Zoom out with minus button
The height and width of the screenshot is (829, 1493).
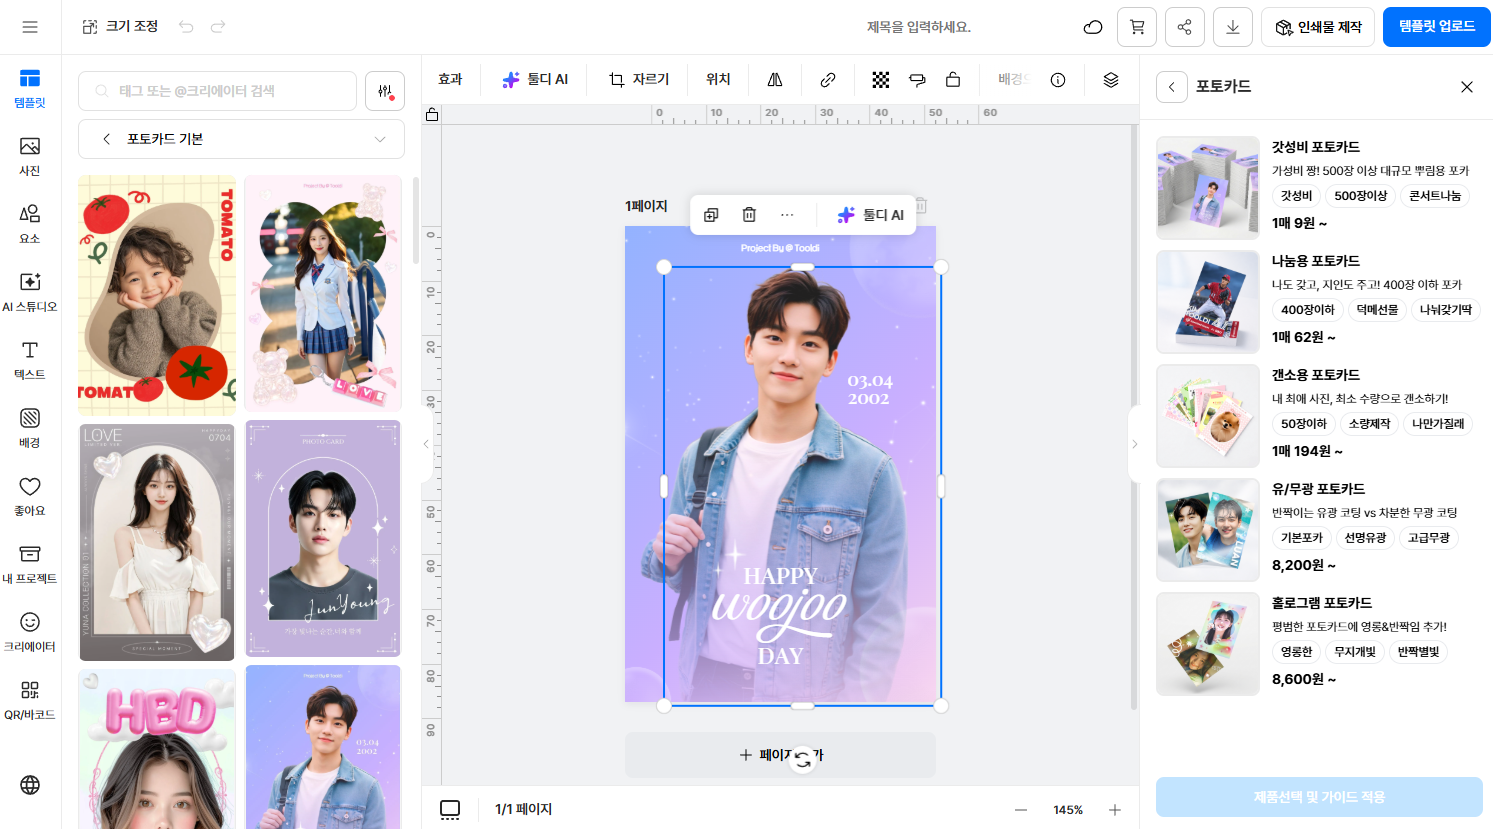coord(1021,810)
